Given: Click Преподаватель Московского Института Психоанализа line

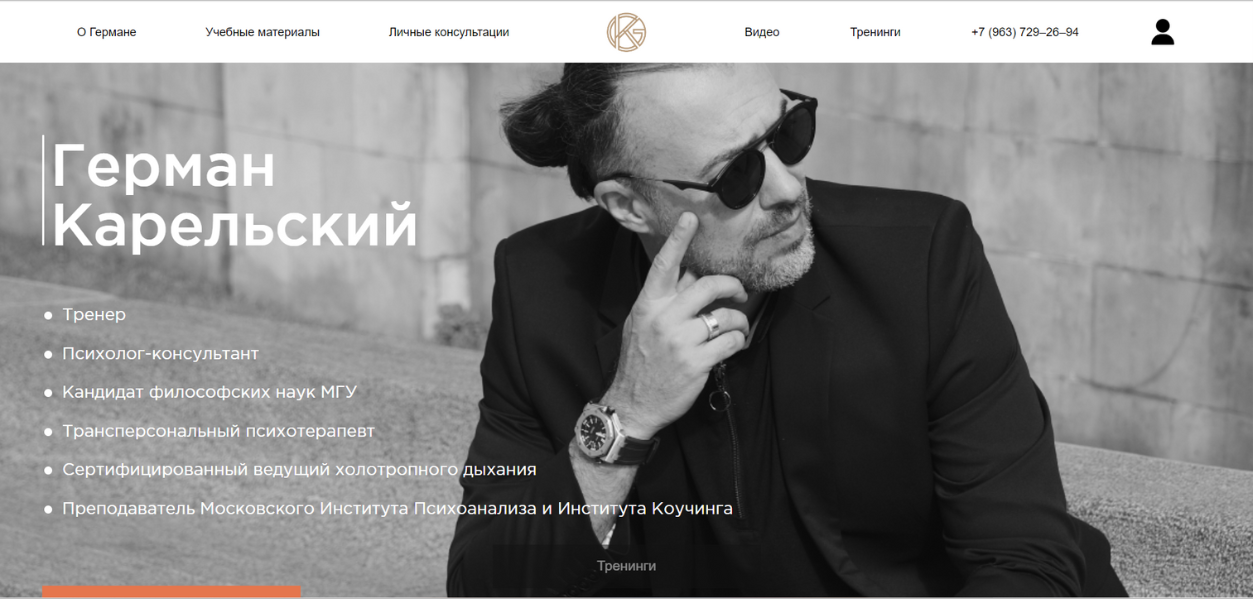Looking at the screenshot, I should click(x=397, y=509).
